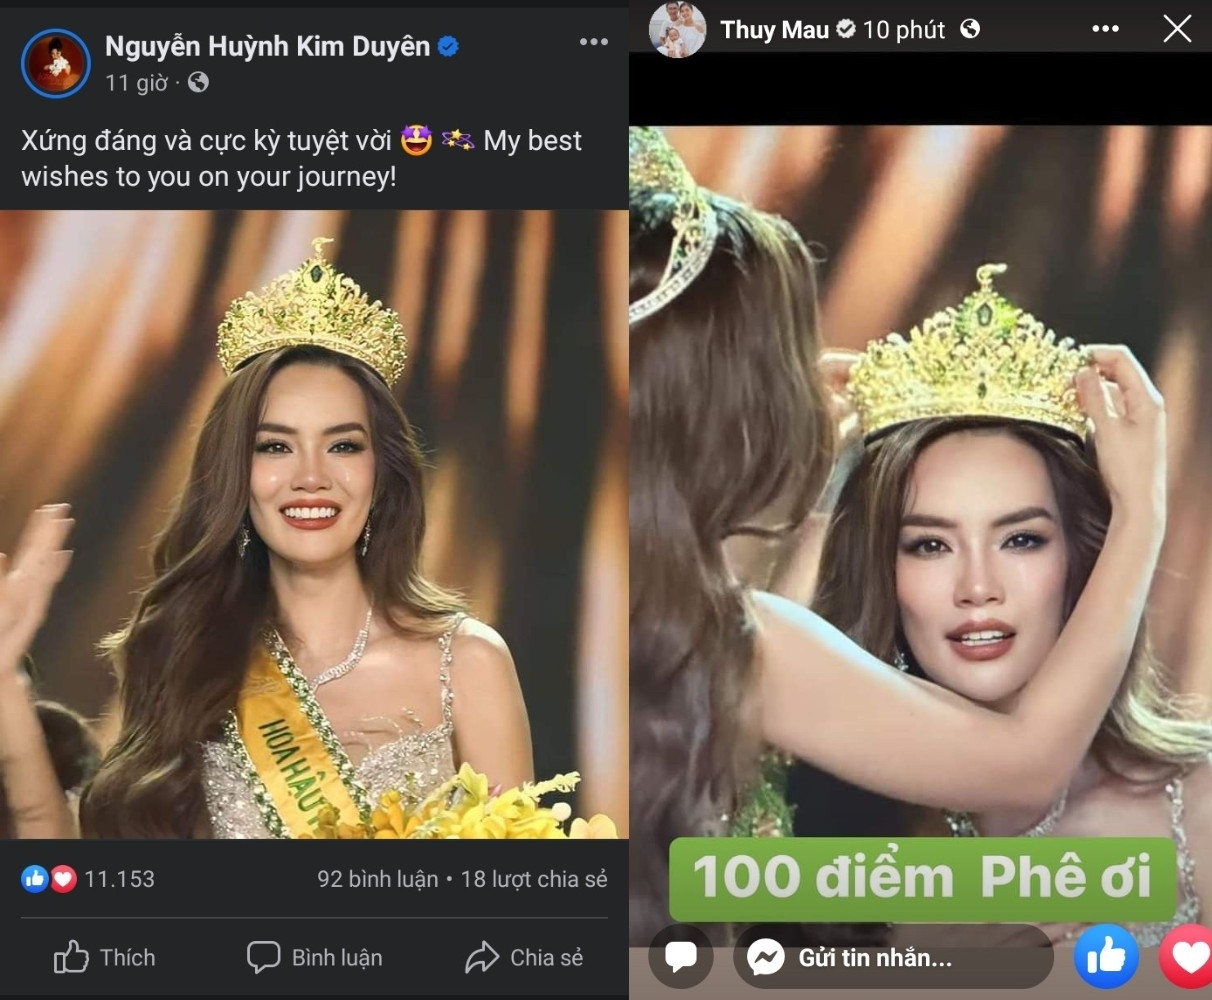Screen dimensions: 1212x1000
Task: Close the Thuy Mau story with the X
Action: pyautogui.click(x=1178, y=30)
